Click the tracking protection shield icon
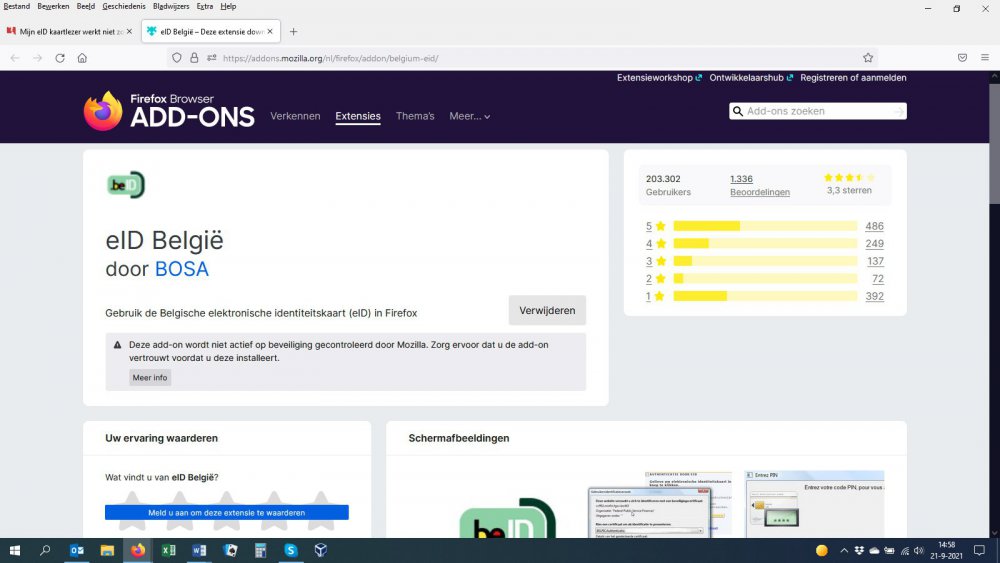The height and width of the screenshot is (563, 1000). 177,58
